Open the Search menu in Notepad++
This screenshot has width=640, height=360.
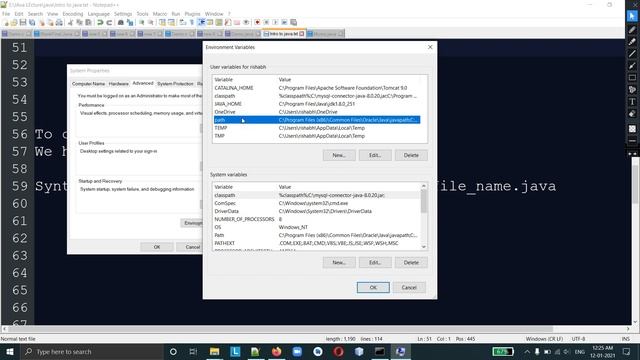(x=35, y=14)
